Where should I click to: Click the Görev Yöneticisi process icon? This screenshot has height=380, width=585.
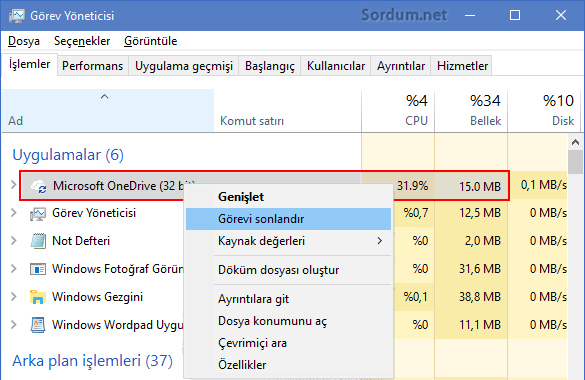pyautogui.click(x=38, y=213)
